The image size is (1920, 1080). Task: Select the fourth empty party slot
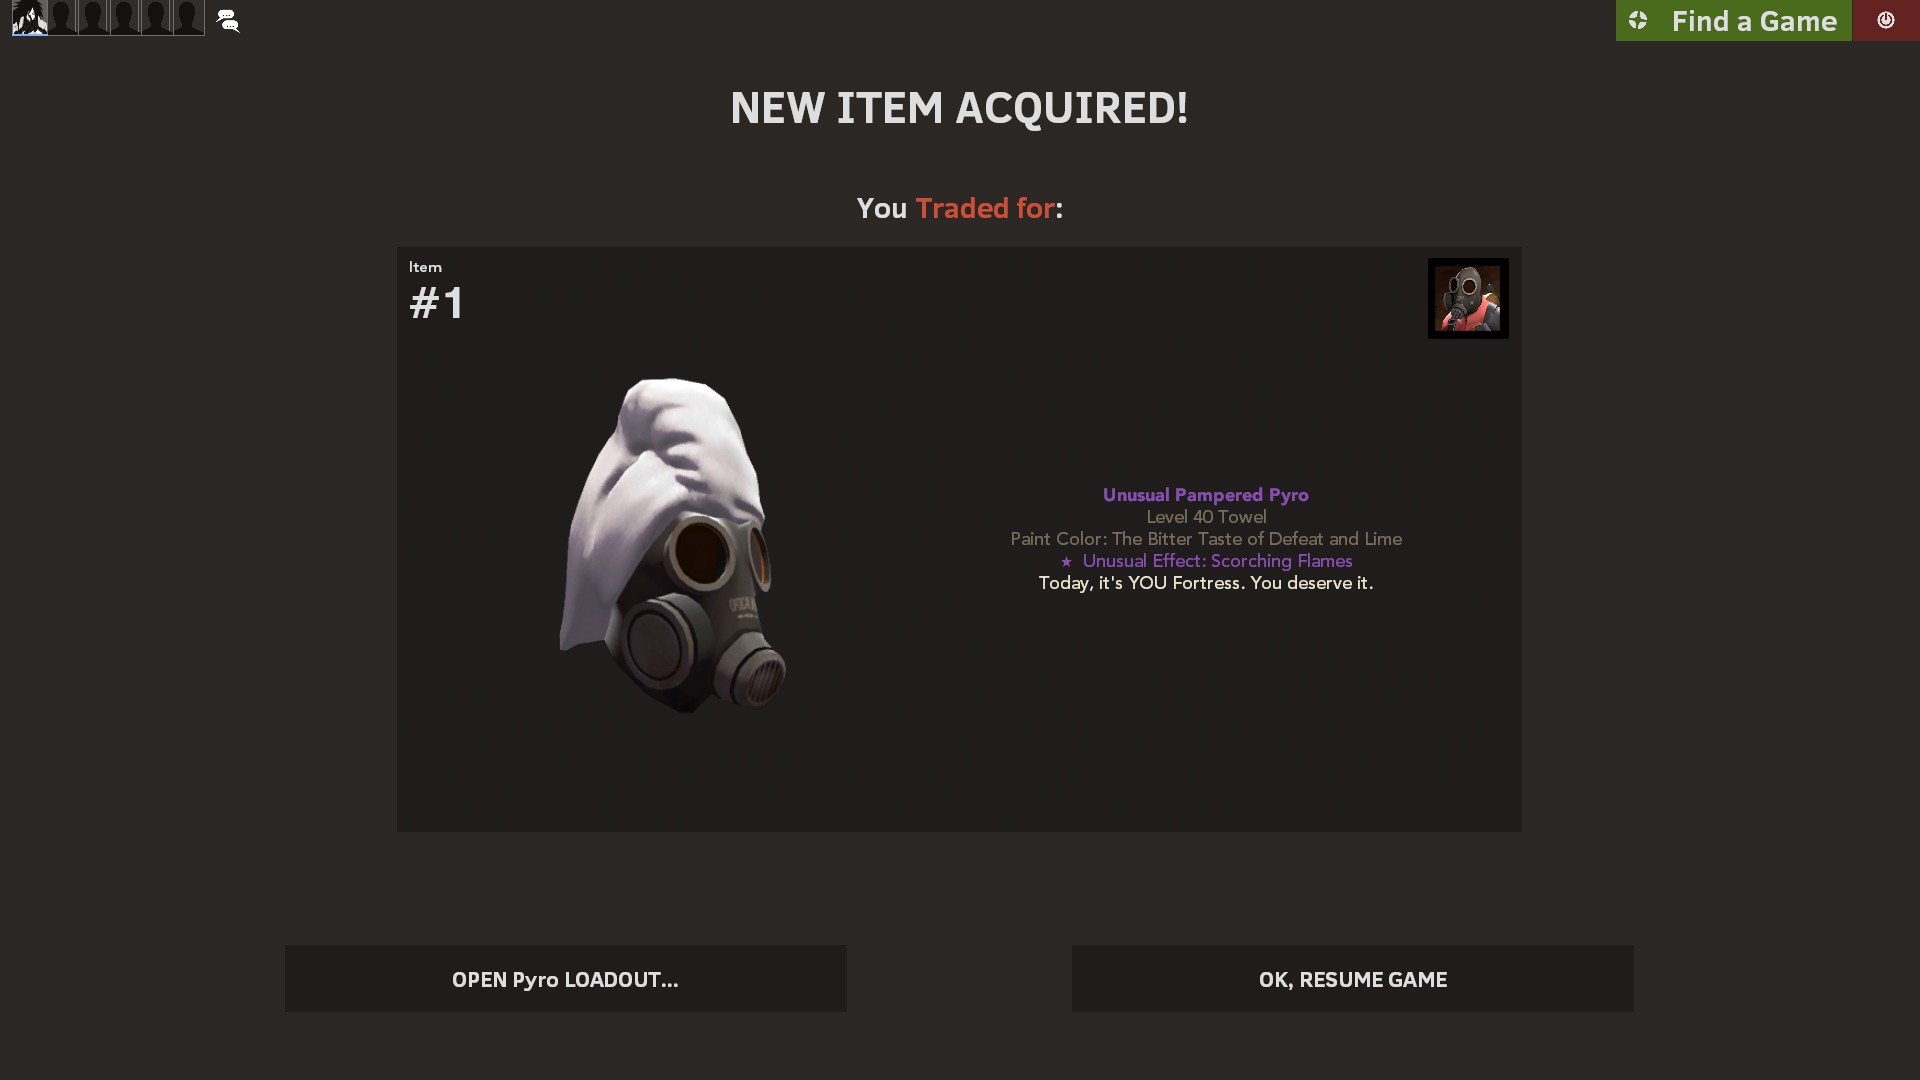point(125,18)
